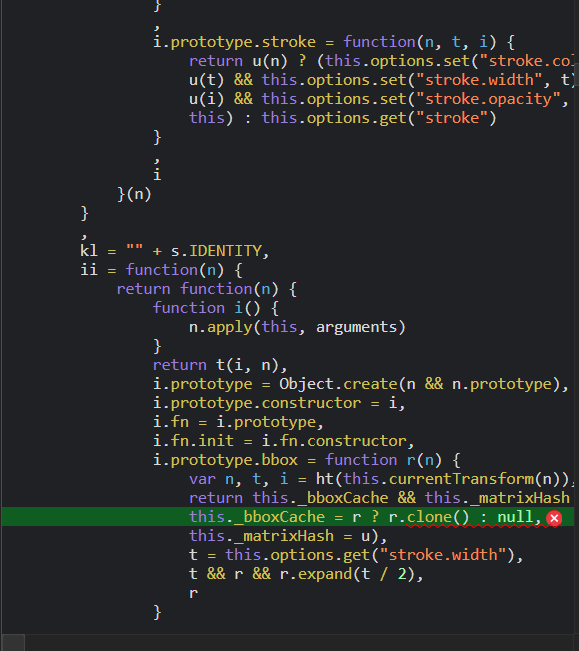
Task: Click i.prototype.constructor assignment line
Action: point(279,403)
